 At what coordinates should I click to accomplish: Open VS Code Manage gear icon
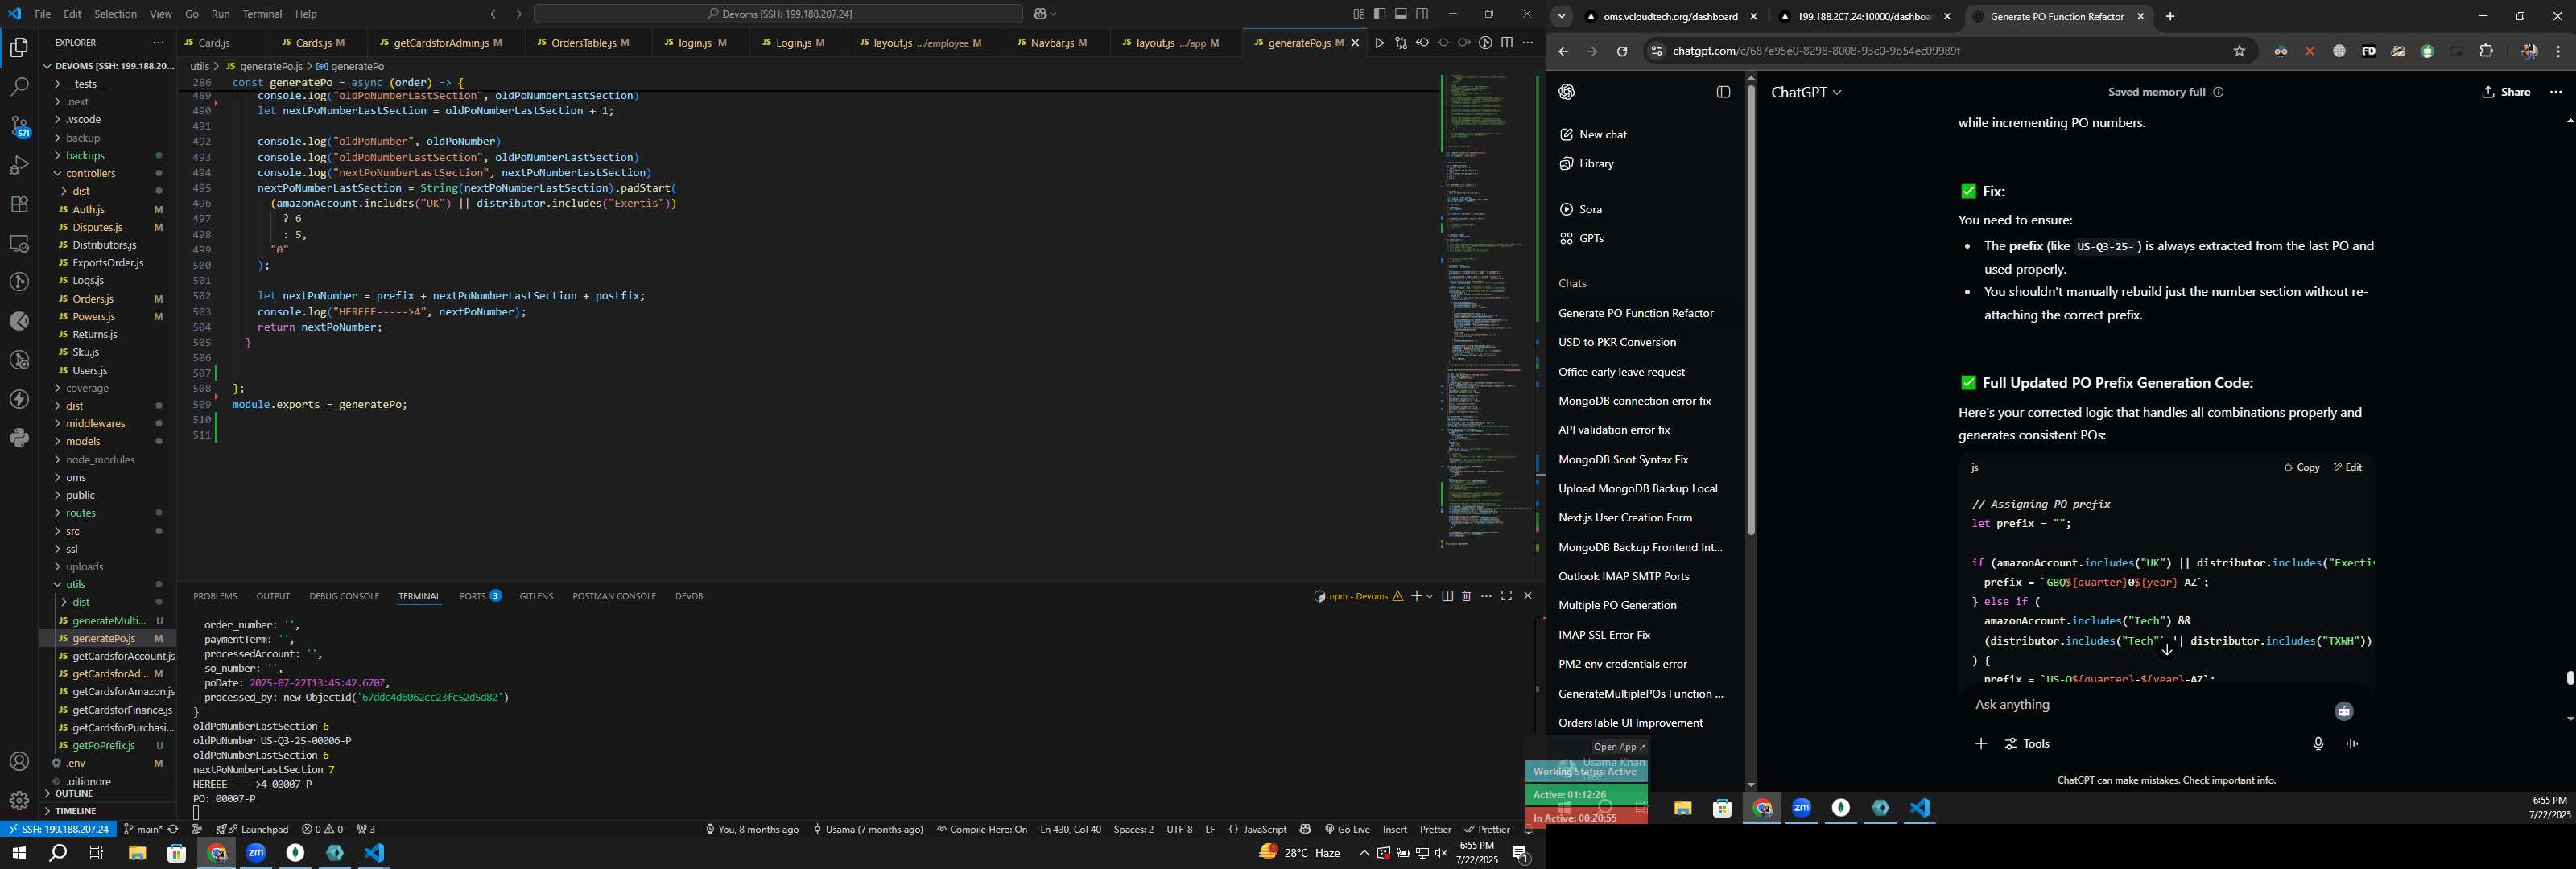[19, 801]
